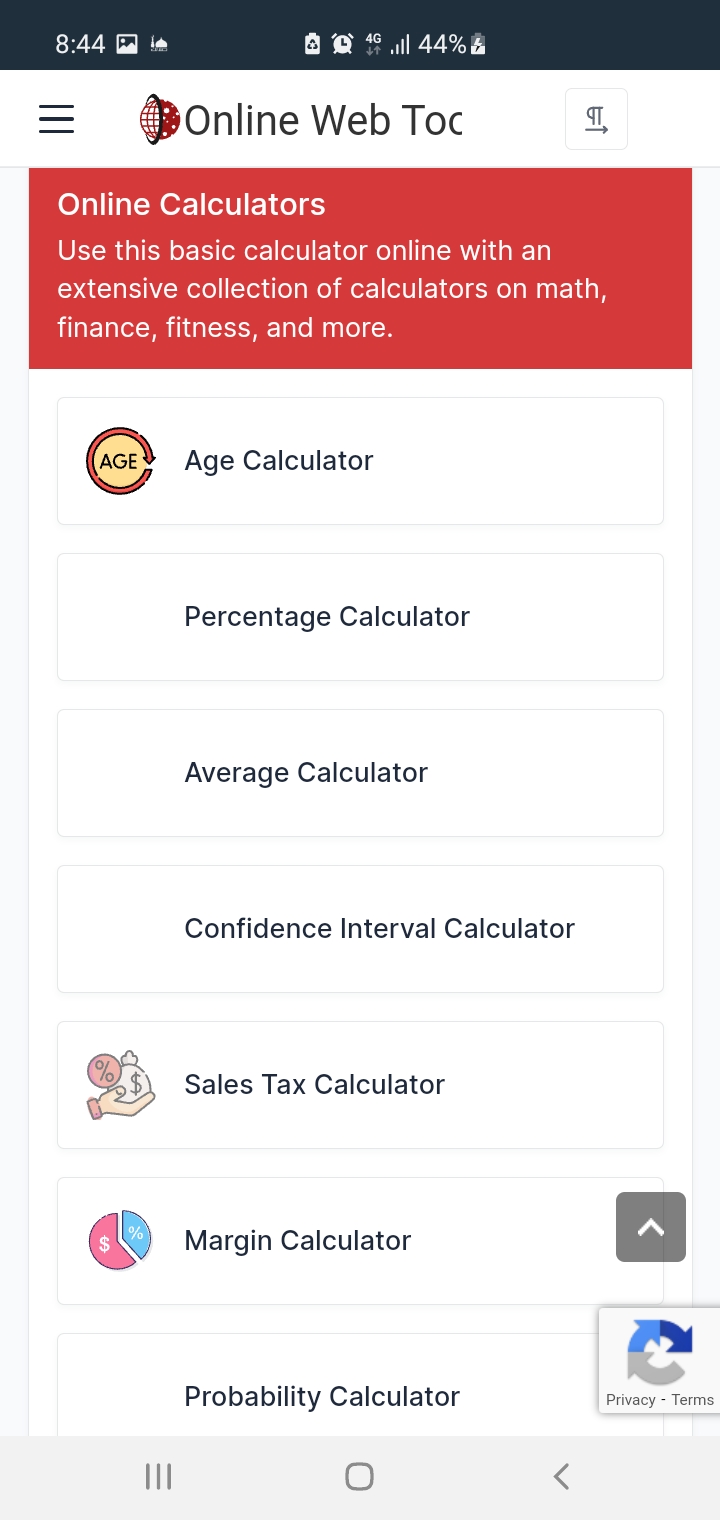Go to Confidence Interval Calculator
Image resolution: width=720 pixels, height=1520 pixels.
point(379,929)
